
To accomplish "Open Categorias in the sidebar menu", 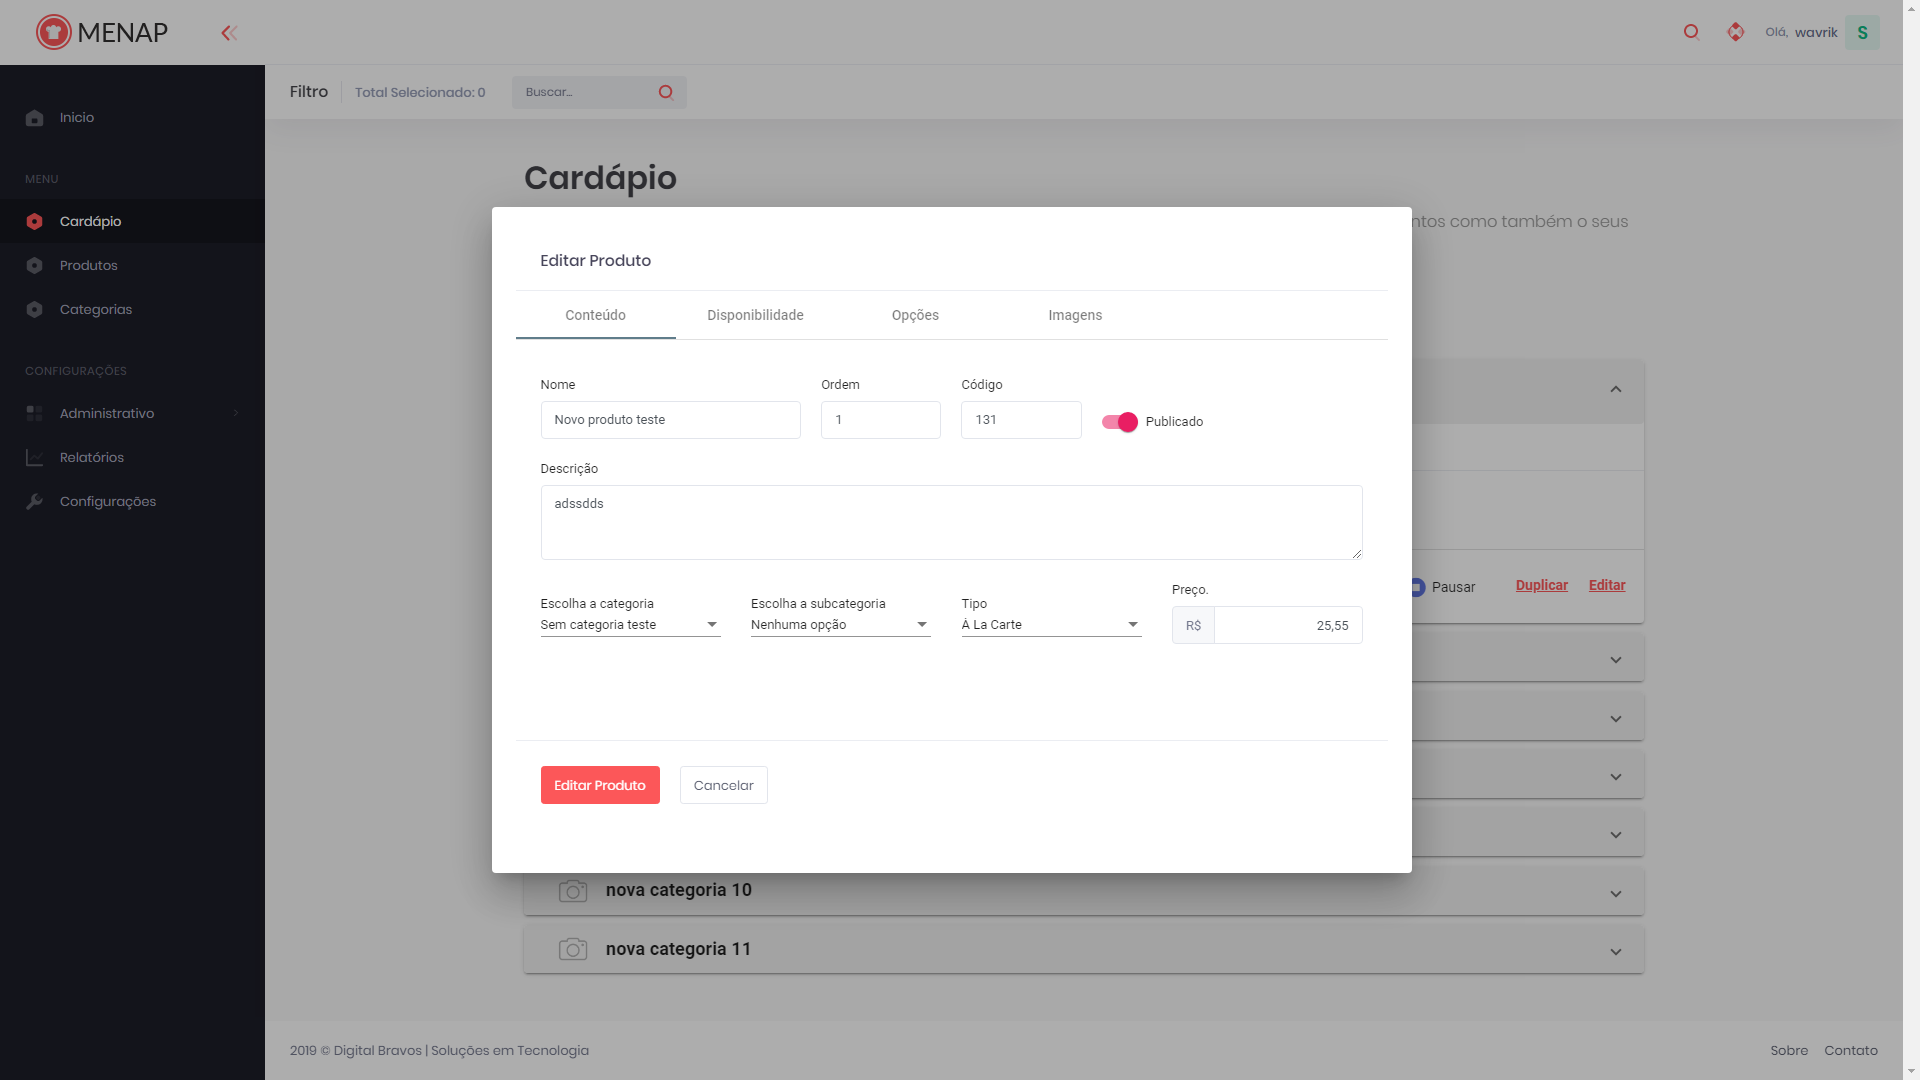I will click(x=132, y=309).
